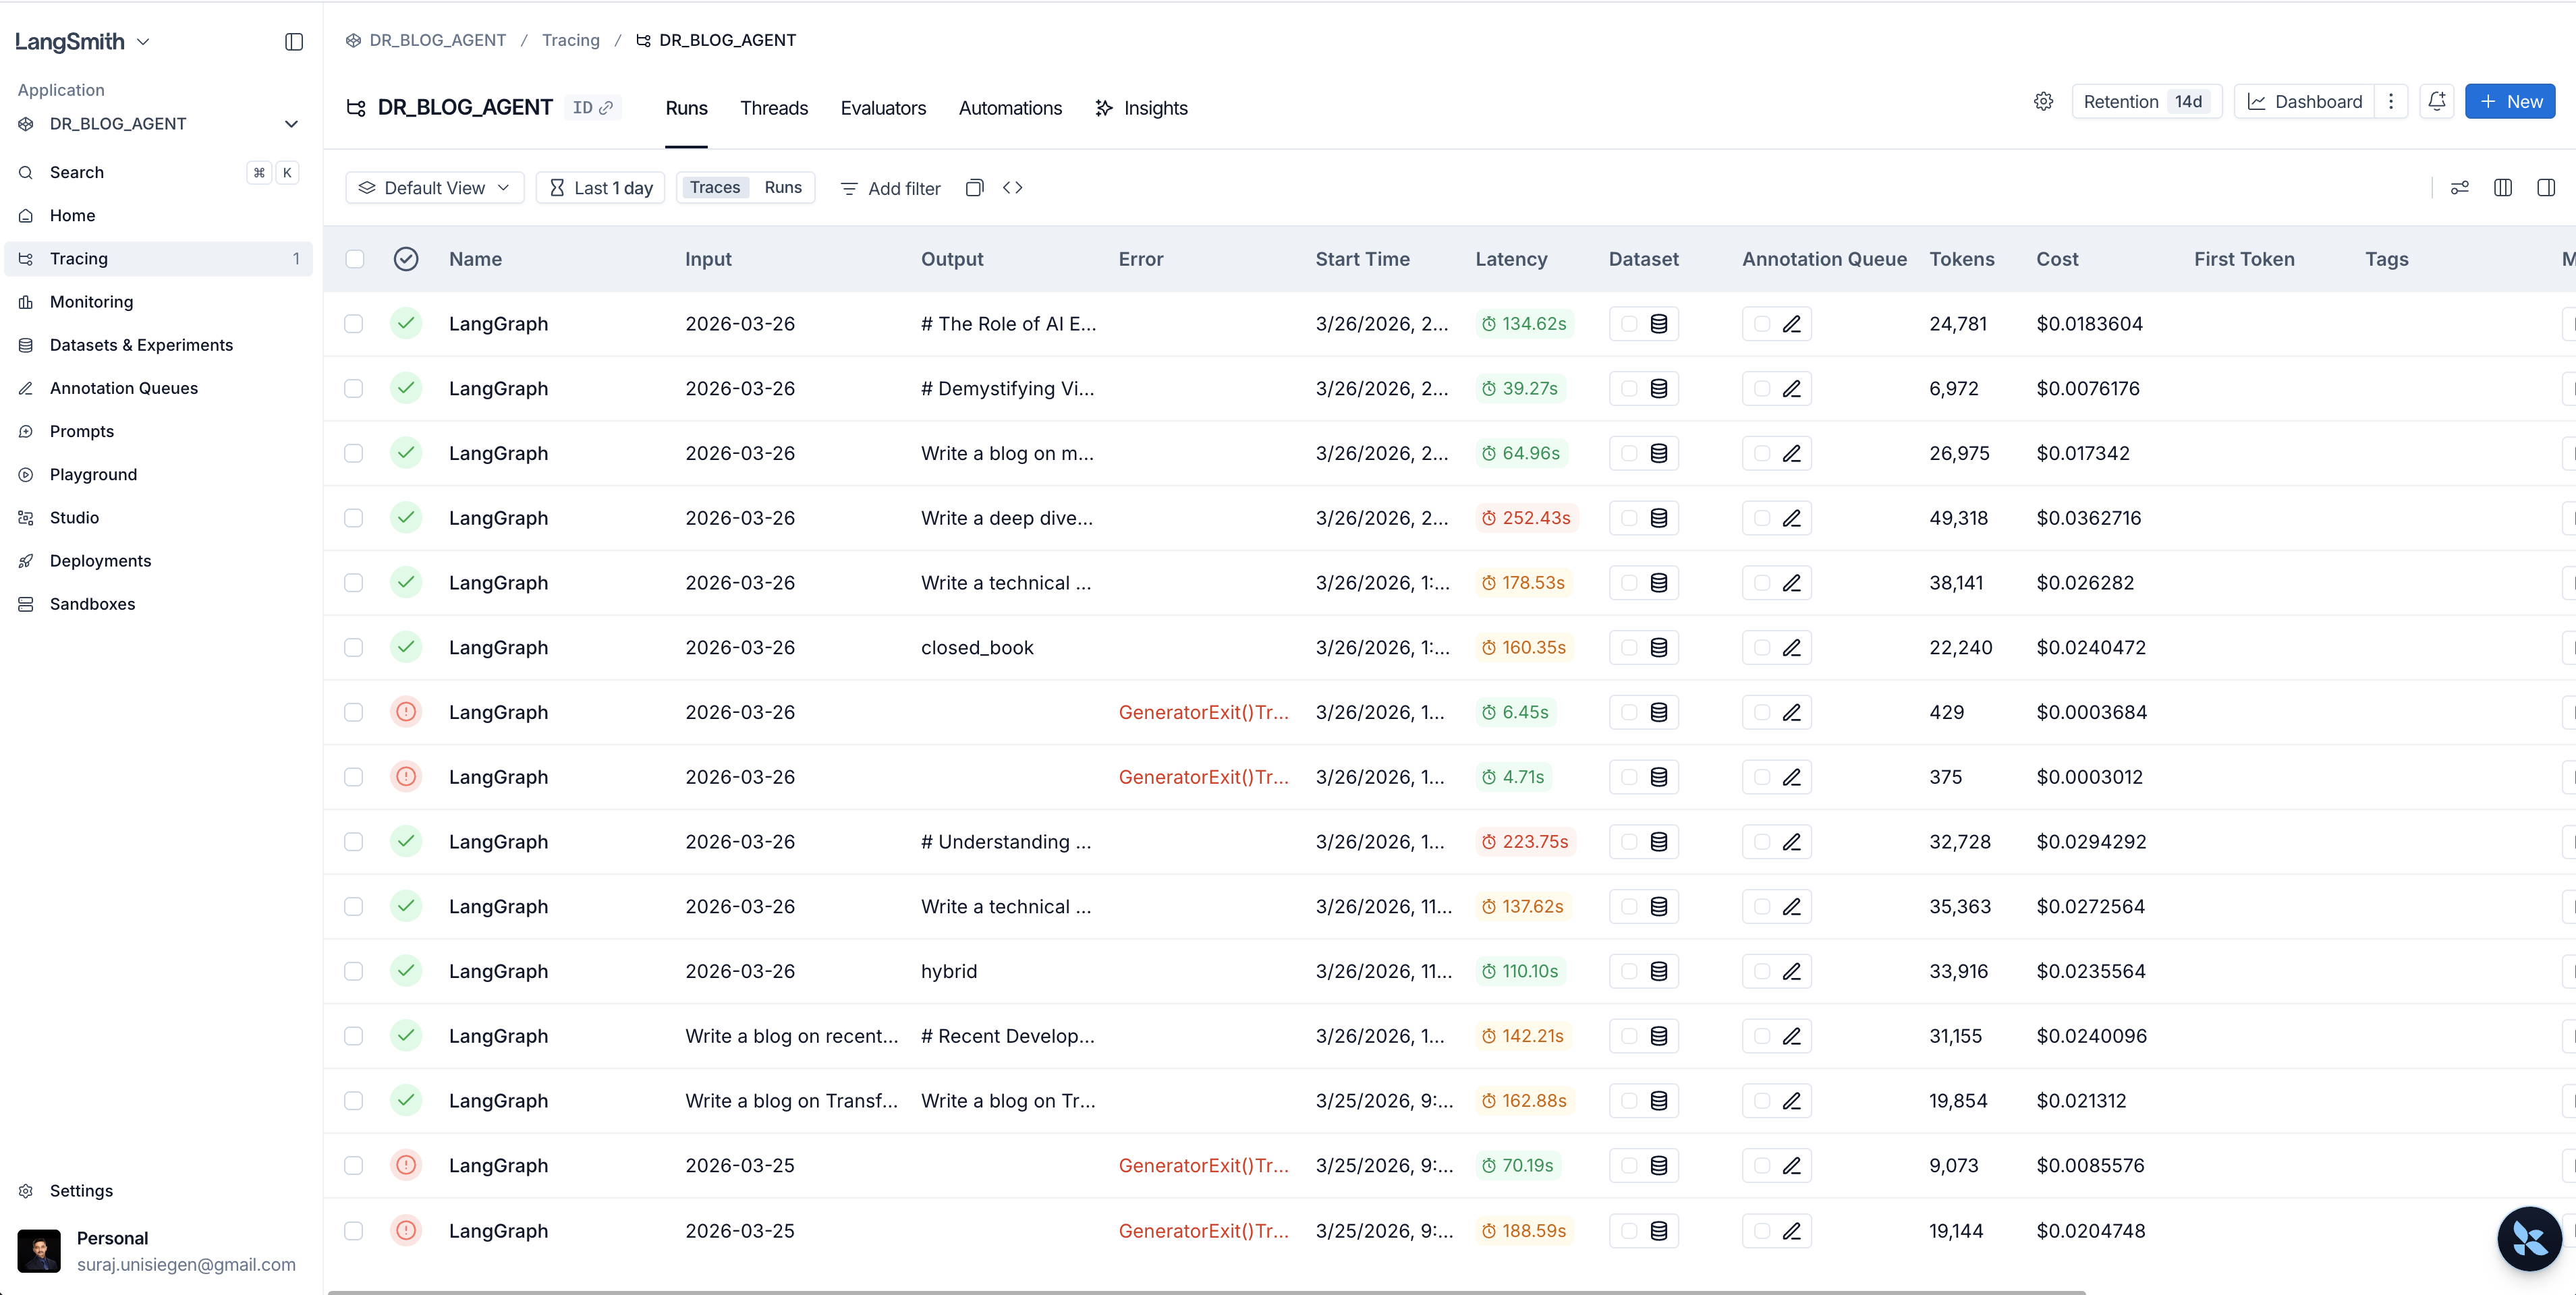Switch the Traces/Runs toggle to Runs
2576x1295 pixels.
782,188
